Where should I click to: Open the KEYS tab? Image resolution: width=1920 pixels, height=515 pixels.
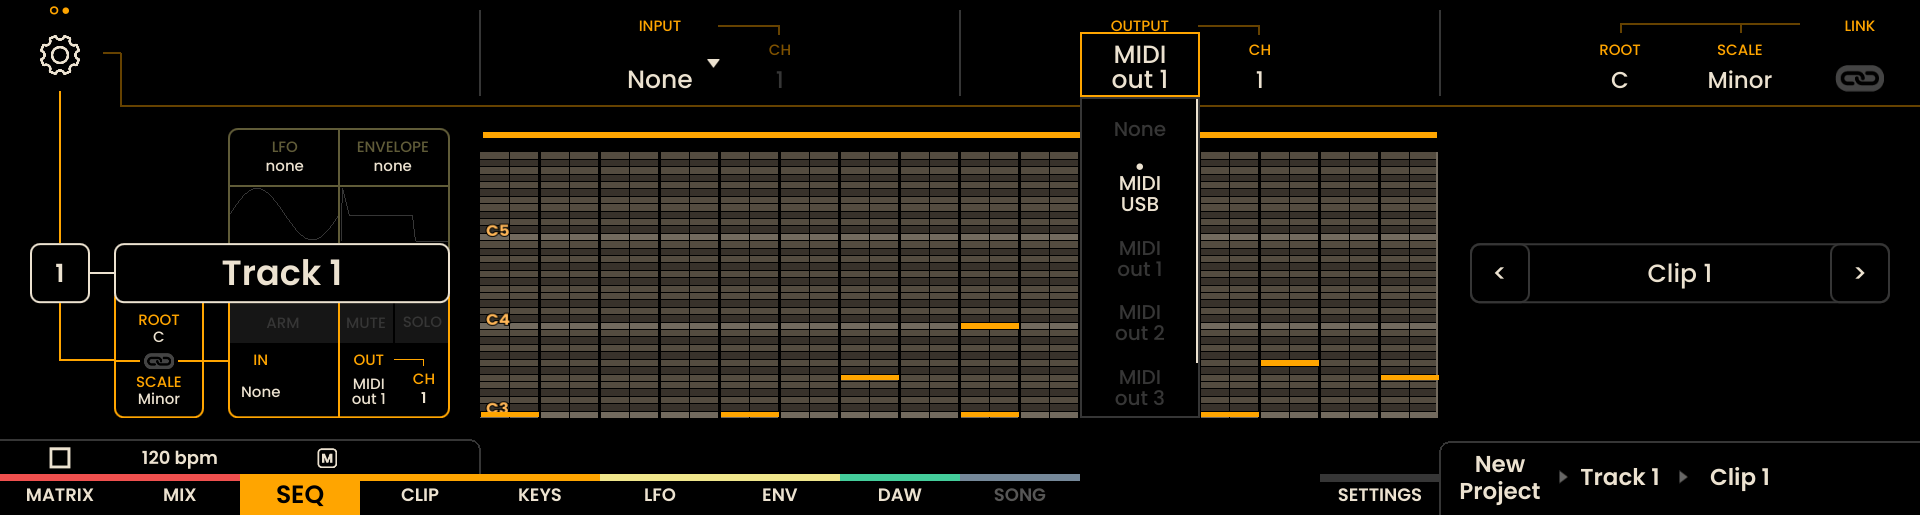(x=540, y=495)
